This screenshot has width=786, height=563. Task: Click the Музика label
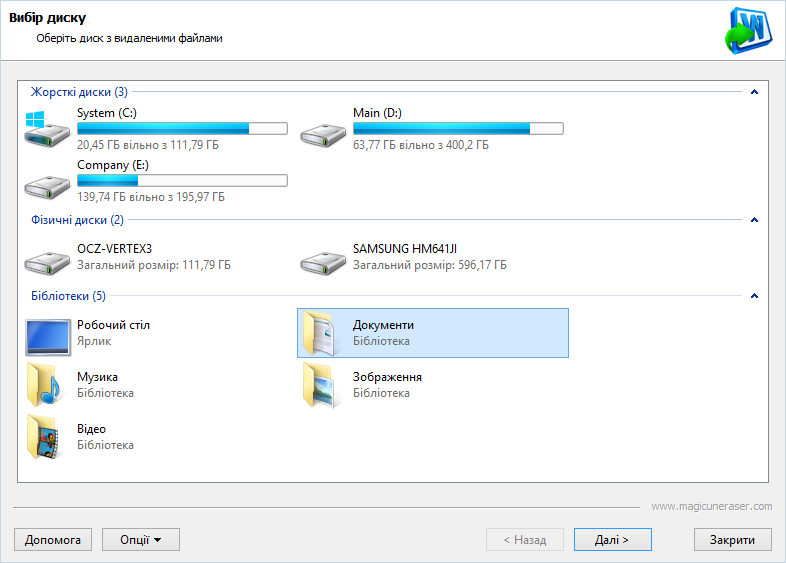coord(97,377)
